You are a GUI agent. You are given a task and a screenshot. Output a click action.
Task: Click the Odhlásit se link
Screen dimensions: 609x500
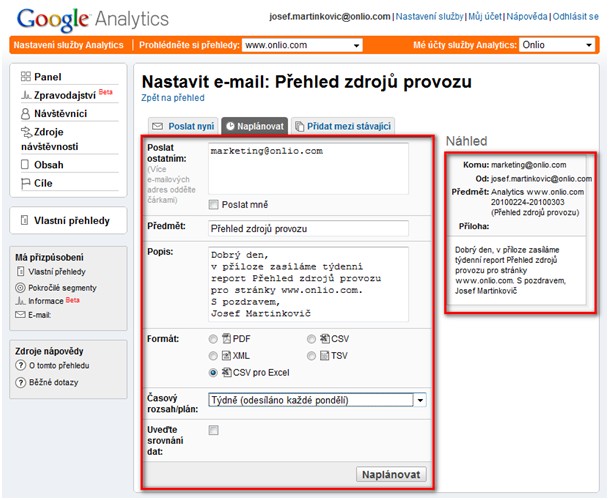pos(576,17)
